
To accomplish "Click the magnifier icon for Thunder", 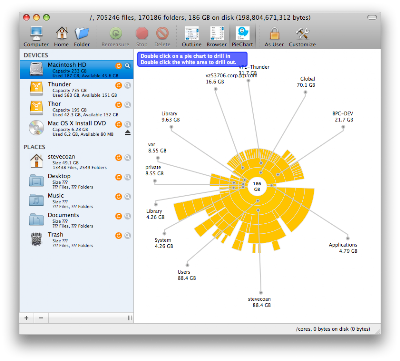I will click(x=127, y=86).
